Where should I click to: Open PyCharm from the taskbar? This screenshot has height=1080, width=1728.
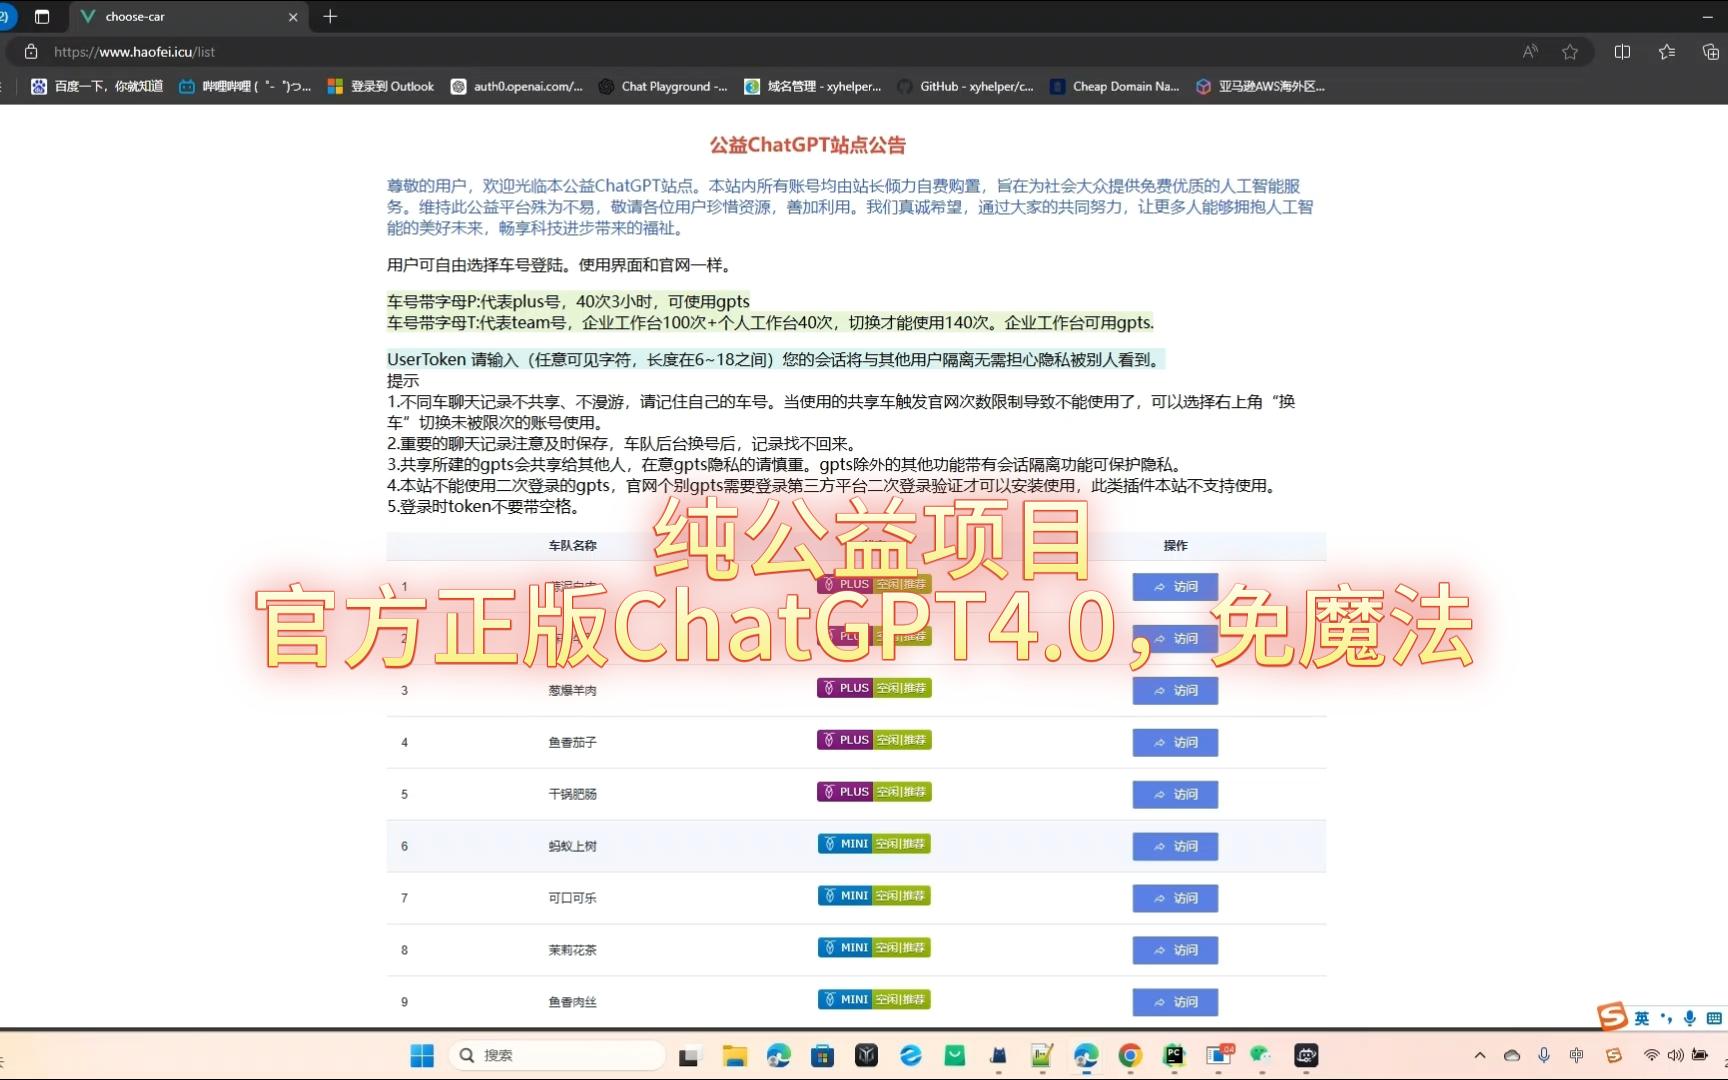(x=1174, y=1056)
